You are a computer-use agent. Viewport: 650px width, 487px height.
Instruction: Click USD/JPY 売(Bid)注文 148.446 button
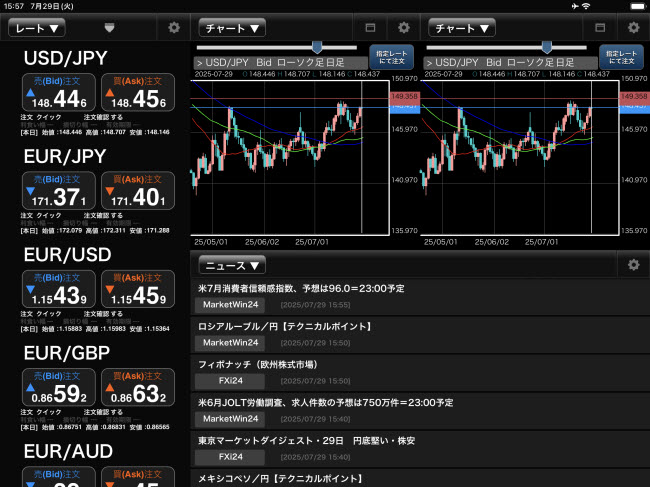click(59, 92)
